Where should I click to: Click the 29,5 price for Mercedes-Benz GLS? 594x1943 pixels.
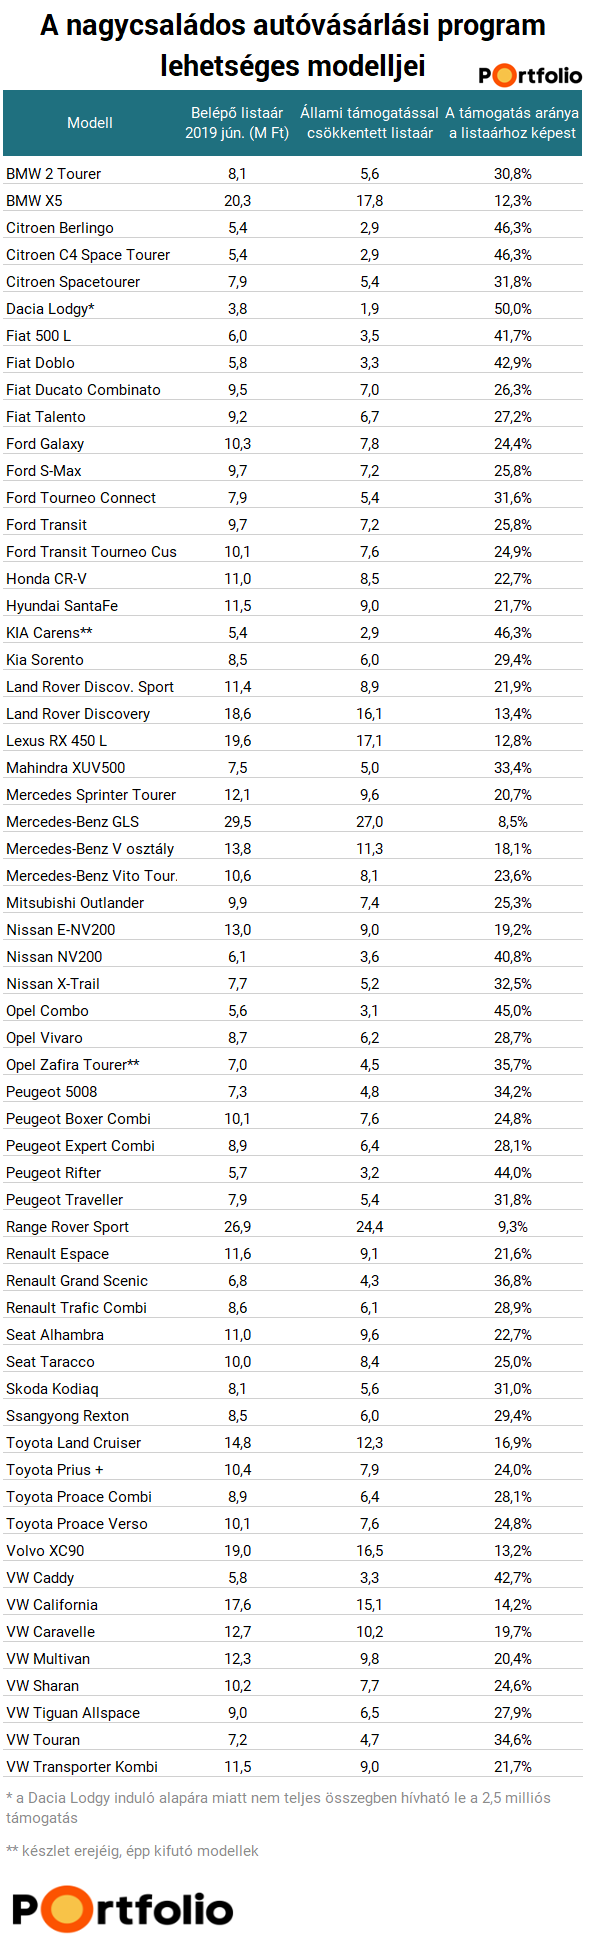click(x=237, y=822)
